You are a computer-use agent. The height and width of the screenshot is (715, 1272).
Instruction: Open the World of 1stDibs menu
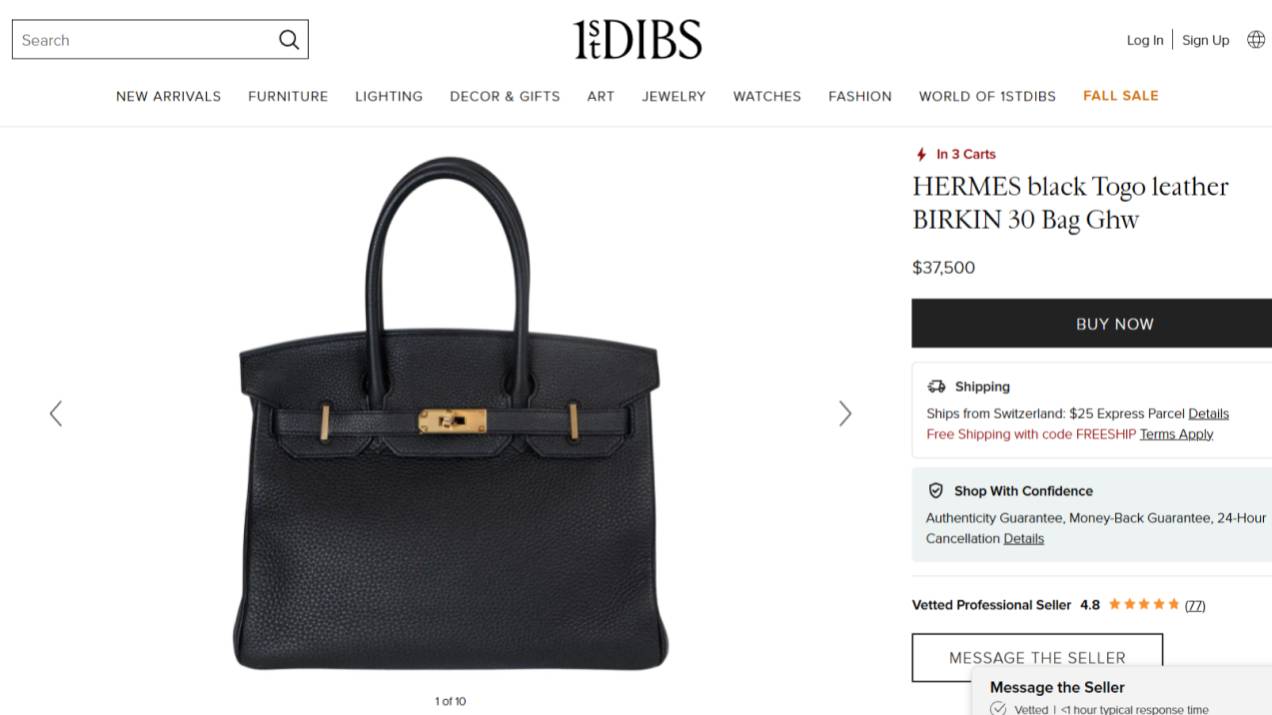(x=987, y=96)
